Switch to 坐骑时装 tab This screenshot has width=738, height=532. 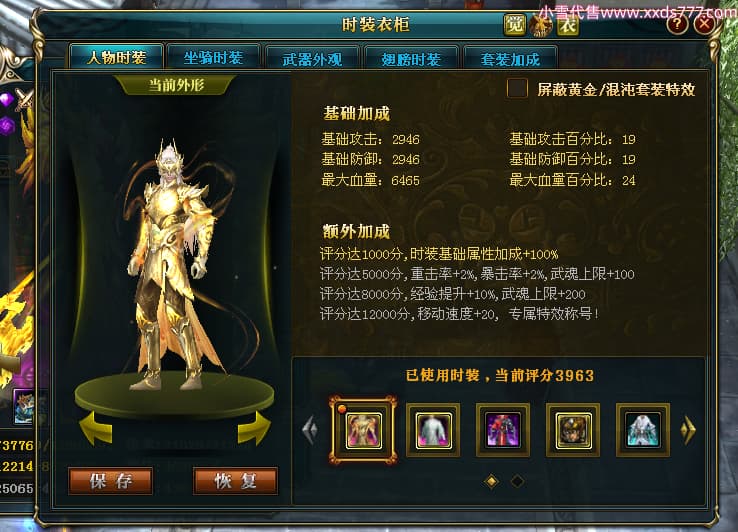(x=213, y=58)
